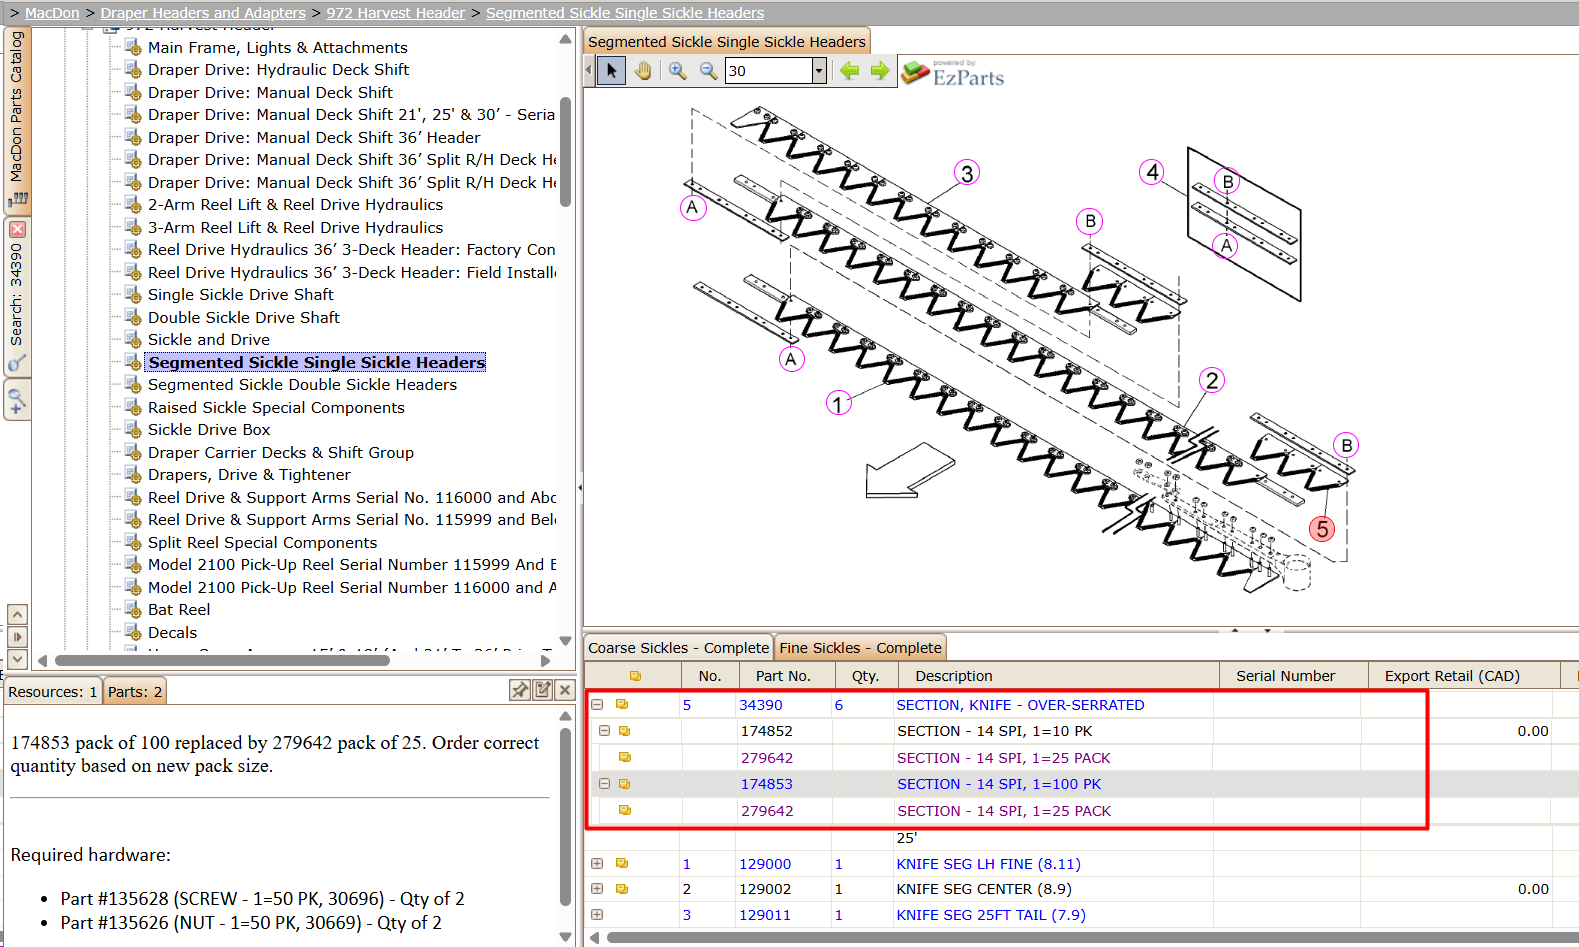Activate the hand pan tool
This screenshot has height=947, width=1579.
point(642,71)
